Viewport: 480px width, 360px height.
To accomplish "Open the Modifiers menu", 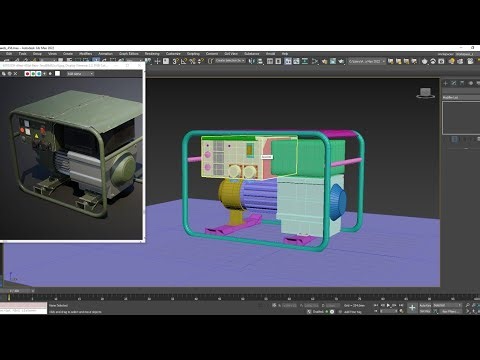I will click(x=85, y=54).
